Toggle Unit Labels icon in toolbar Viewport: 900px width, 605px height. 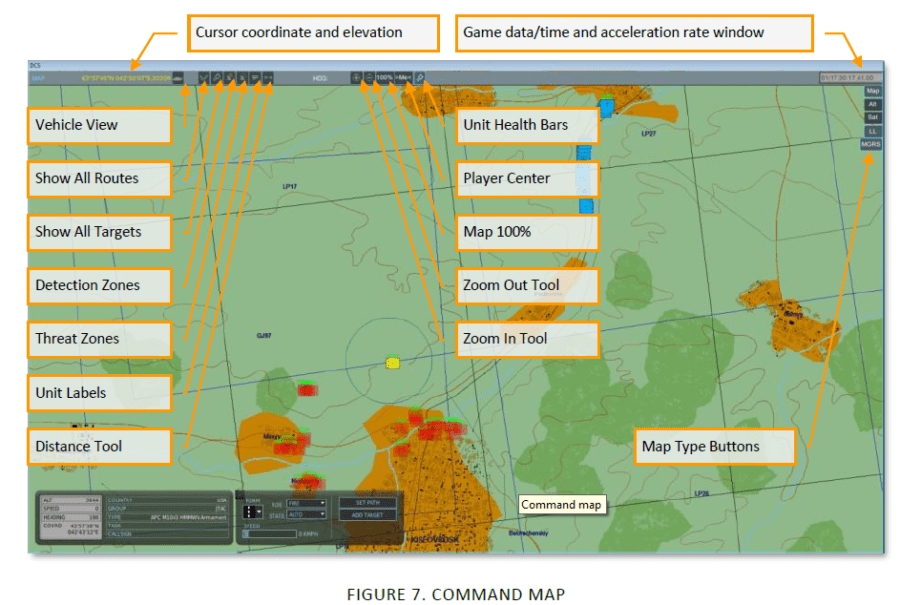click(x=255, y=77)
